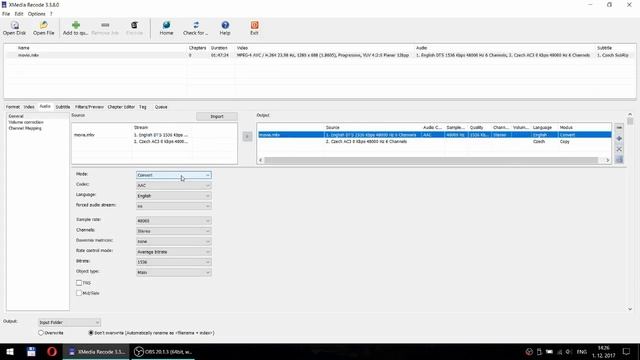Select the Czech AC3 stream in Source list

(x=161, y=142)
